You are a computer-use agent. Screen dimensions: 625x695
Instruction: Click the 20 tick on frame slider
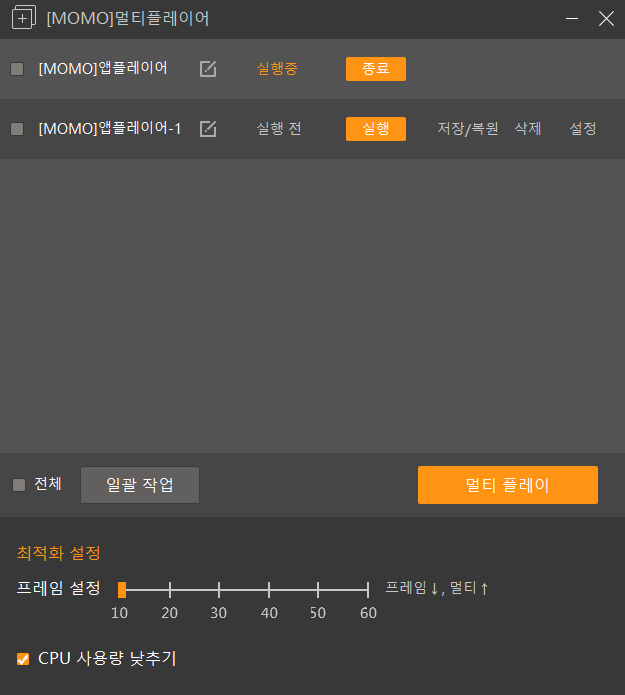(x=170, y=590)
